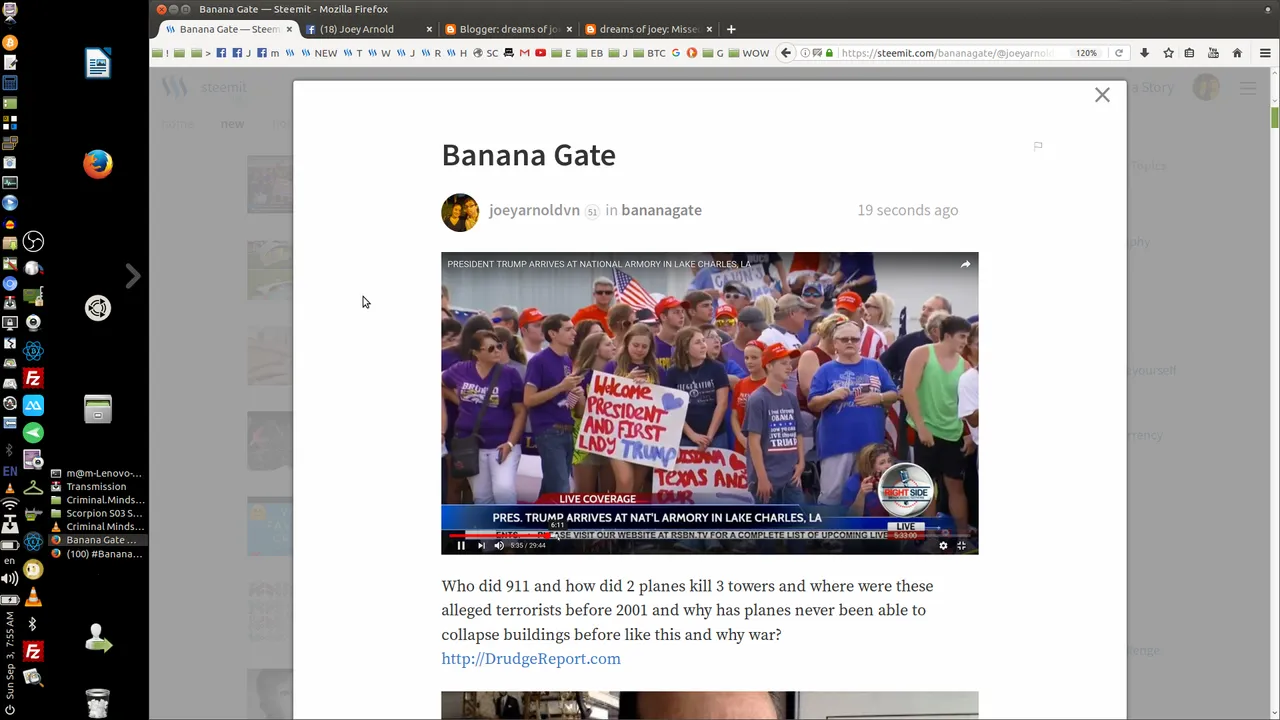This screenshot has height=720, width=1280.
Task: Switch to dreams of joey: Misse tab
Action: pos(648,29)
